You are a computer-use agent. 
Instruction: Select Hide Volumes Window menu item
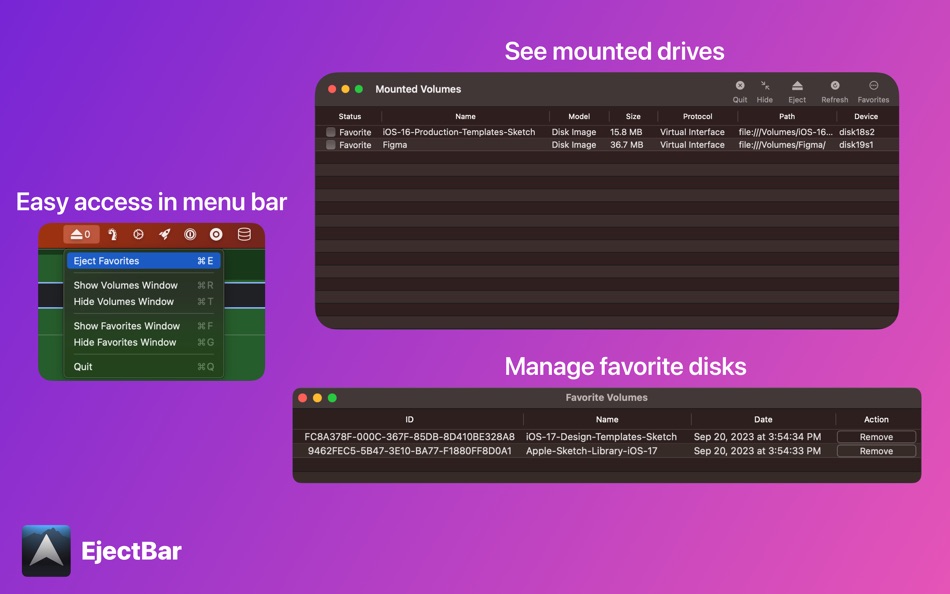144,301
